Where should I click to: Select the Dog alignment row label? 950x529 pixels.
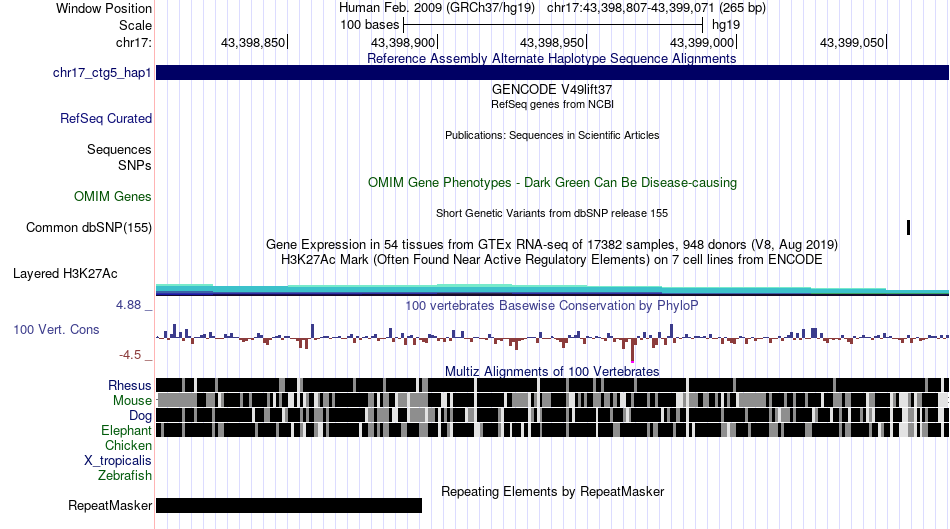(140, 416)
